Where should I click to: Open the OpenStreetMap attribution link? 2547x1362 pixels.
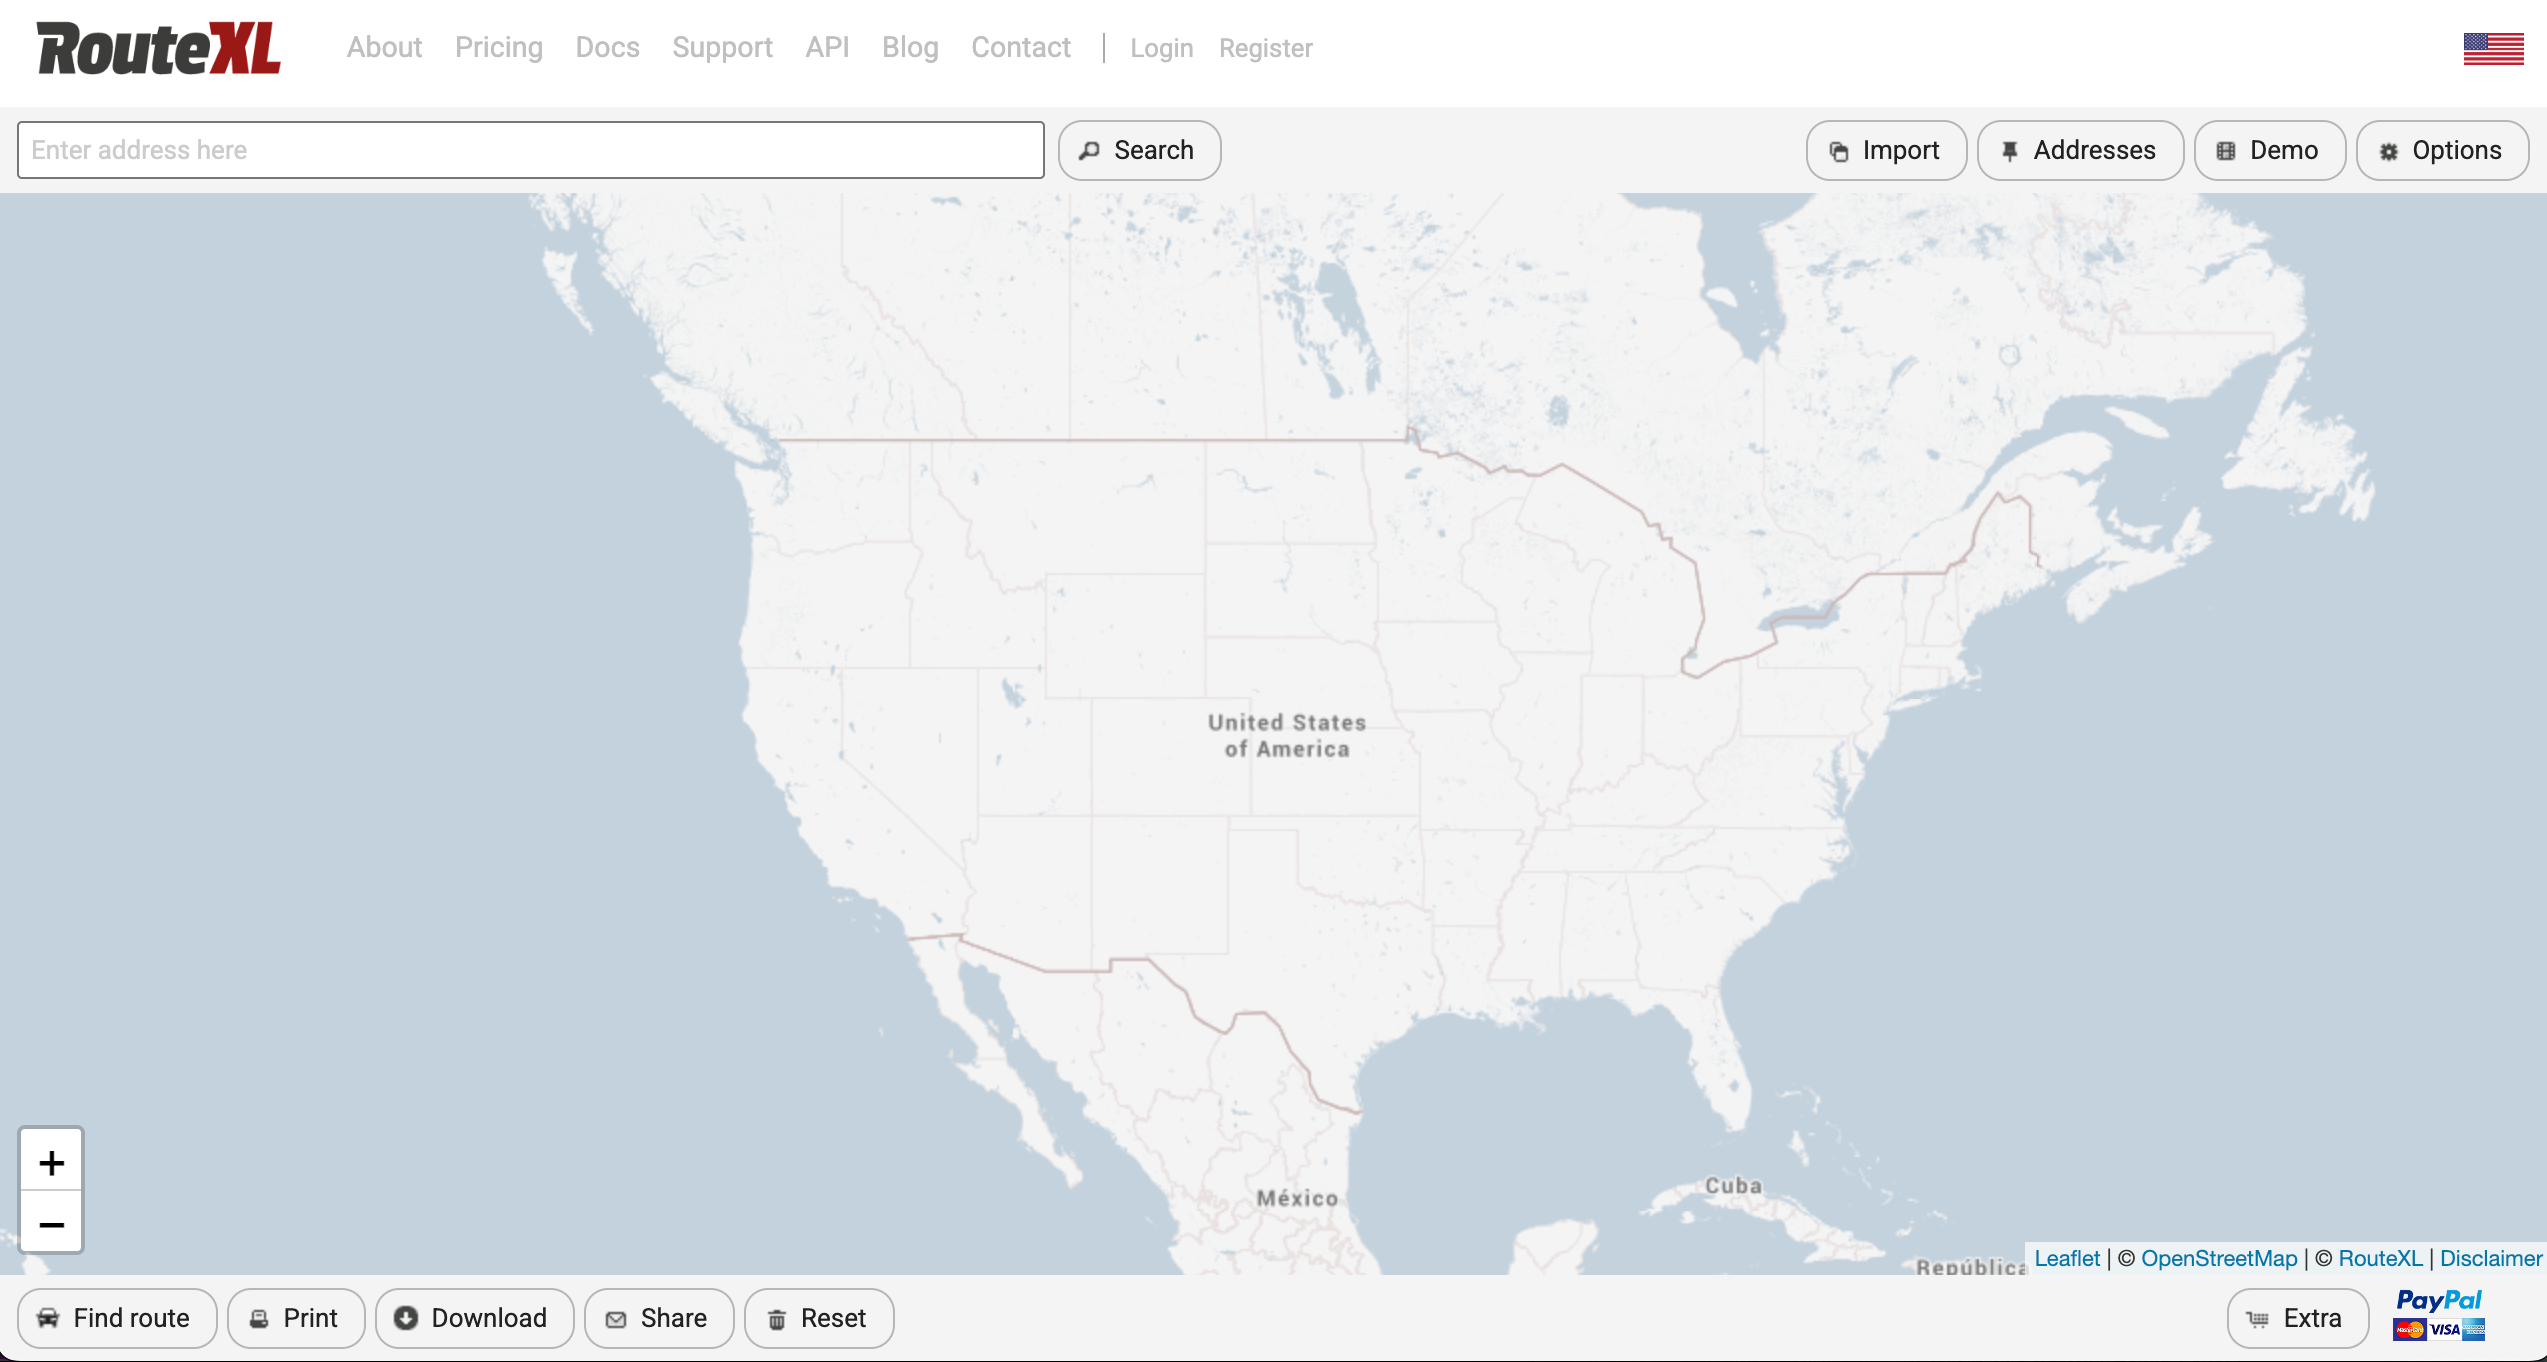(x=2220, y=1258)
